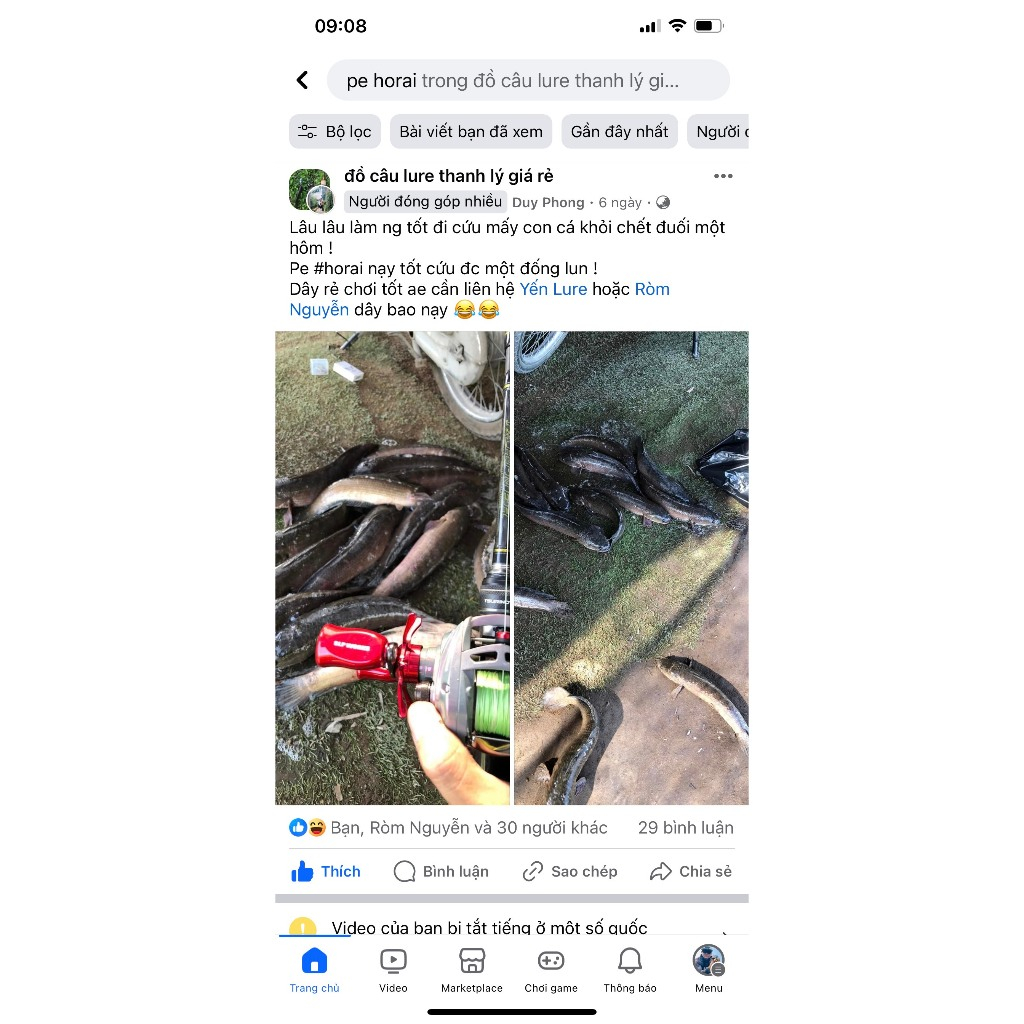
Task: Open the Chơi game tab
Action: click(x=551, y=970)
